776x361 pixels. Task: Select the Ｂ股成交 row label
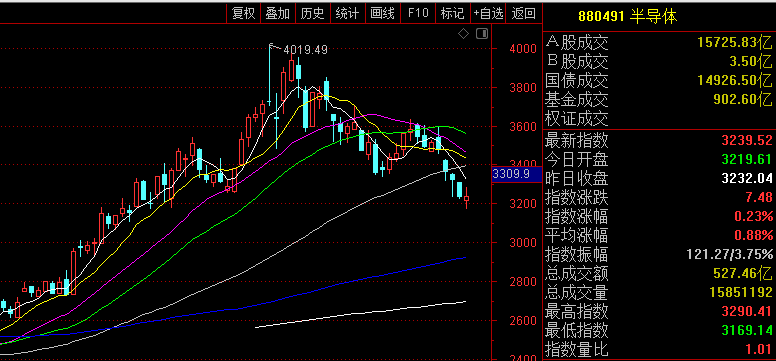click(577, 62)
